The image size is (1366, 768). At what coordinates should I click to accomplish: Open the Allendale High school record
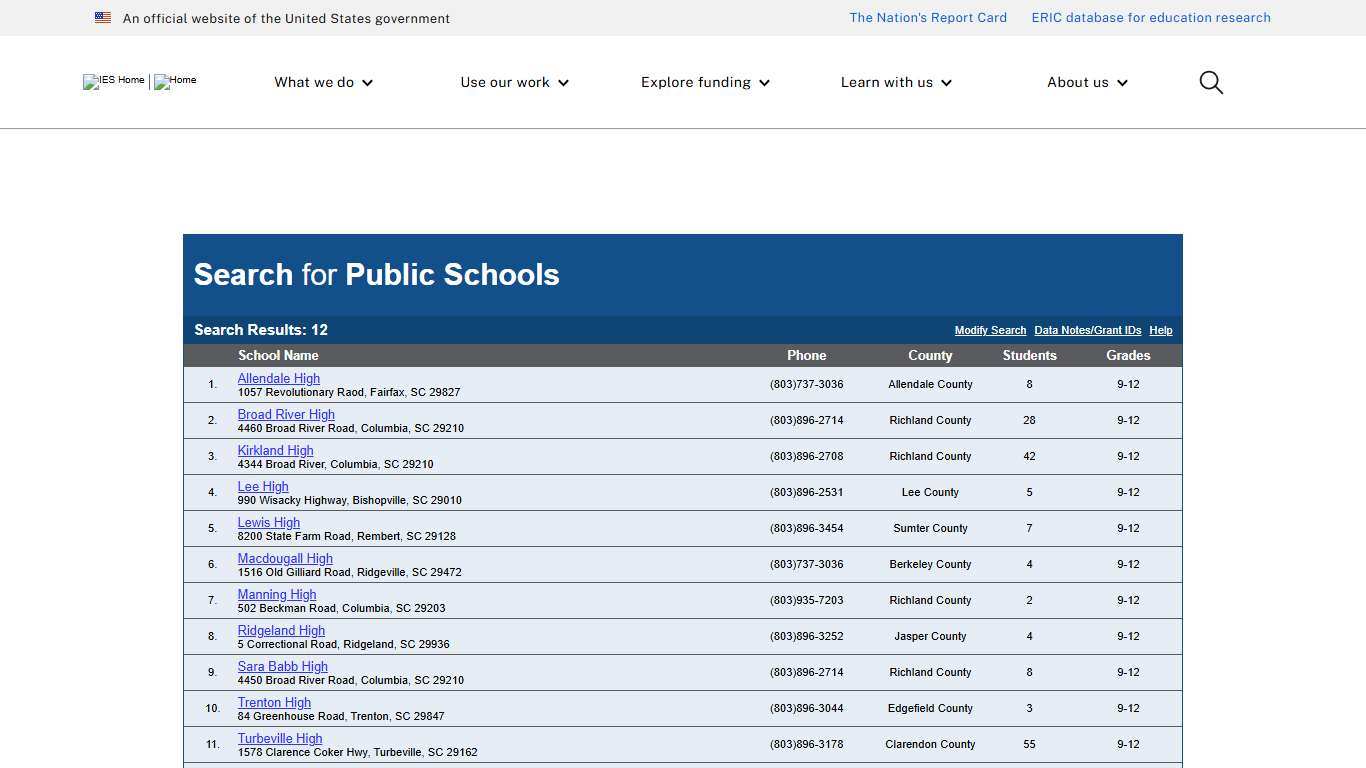click(x=278, y=378)
